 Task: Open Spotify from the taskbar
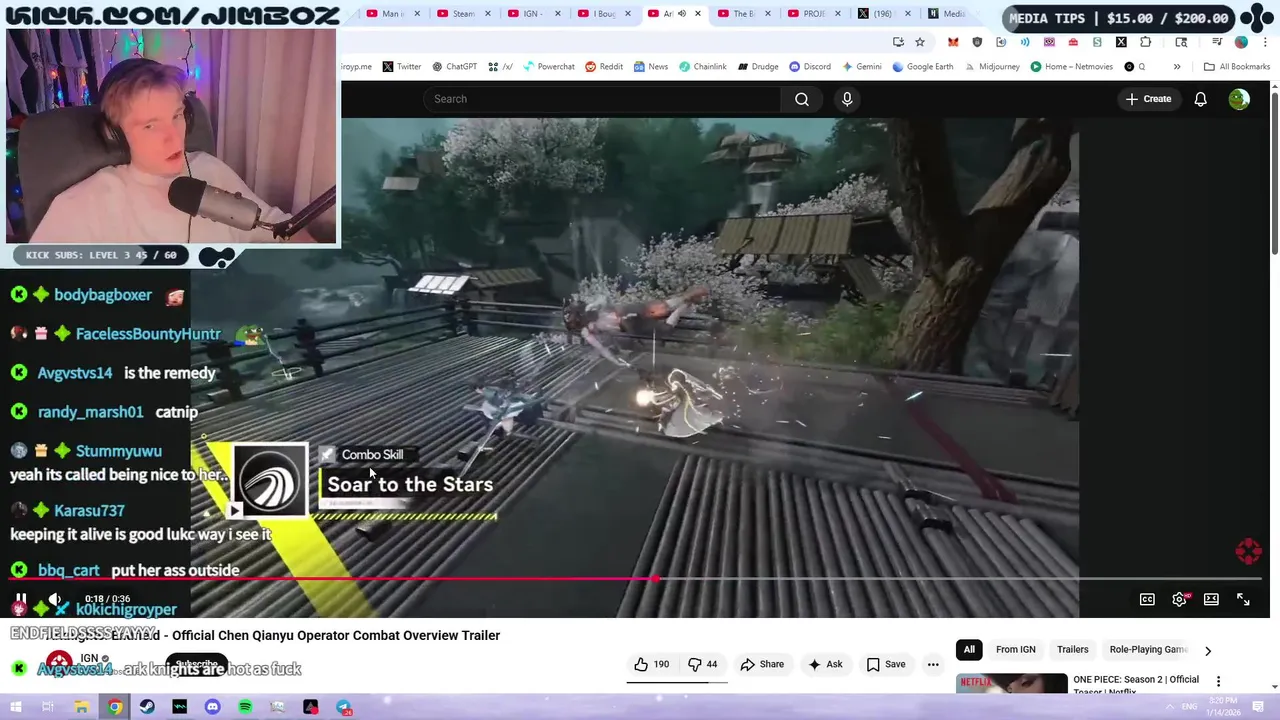coord(245,707)
